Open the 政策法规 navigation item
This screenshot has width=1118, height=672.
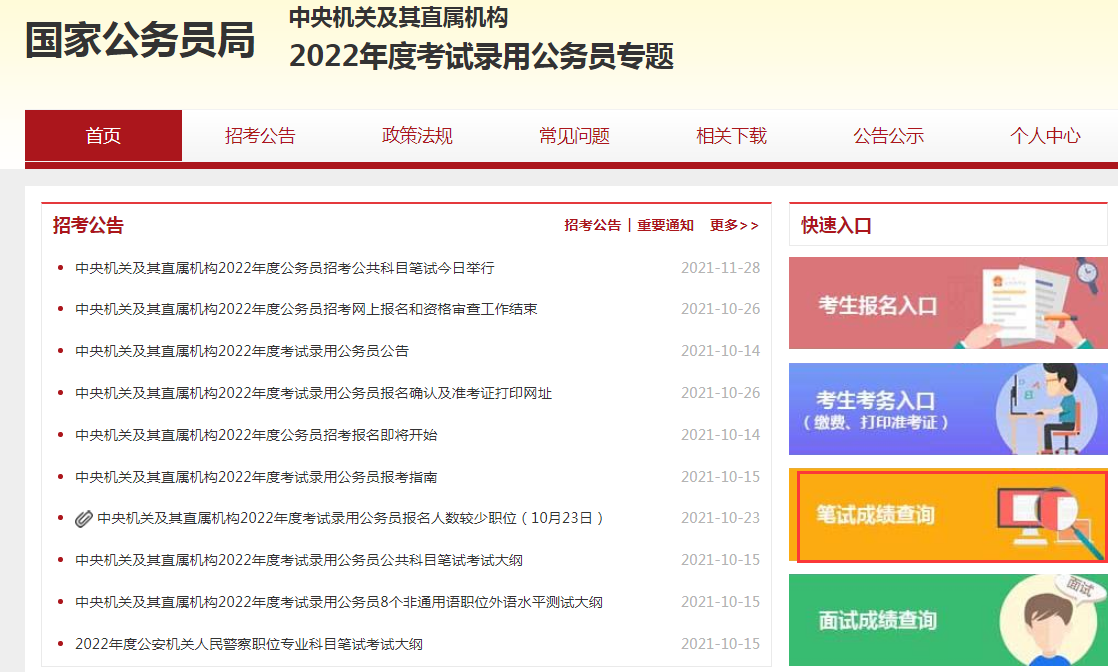click(x=417, y=136)
